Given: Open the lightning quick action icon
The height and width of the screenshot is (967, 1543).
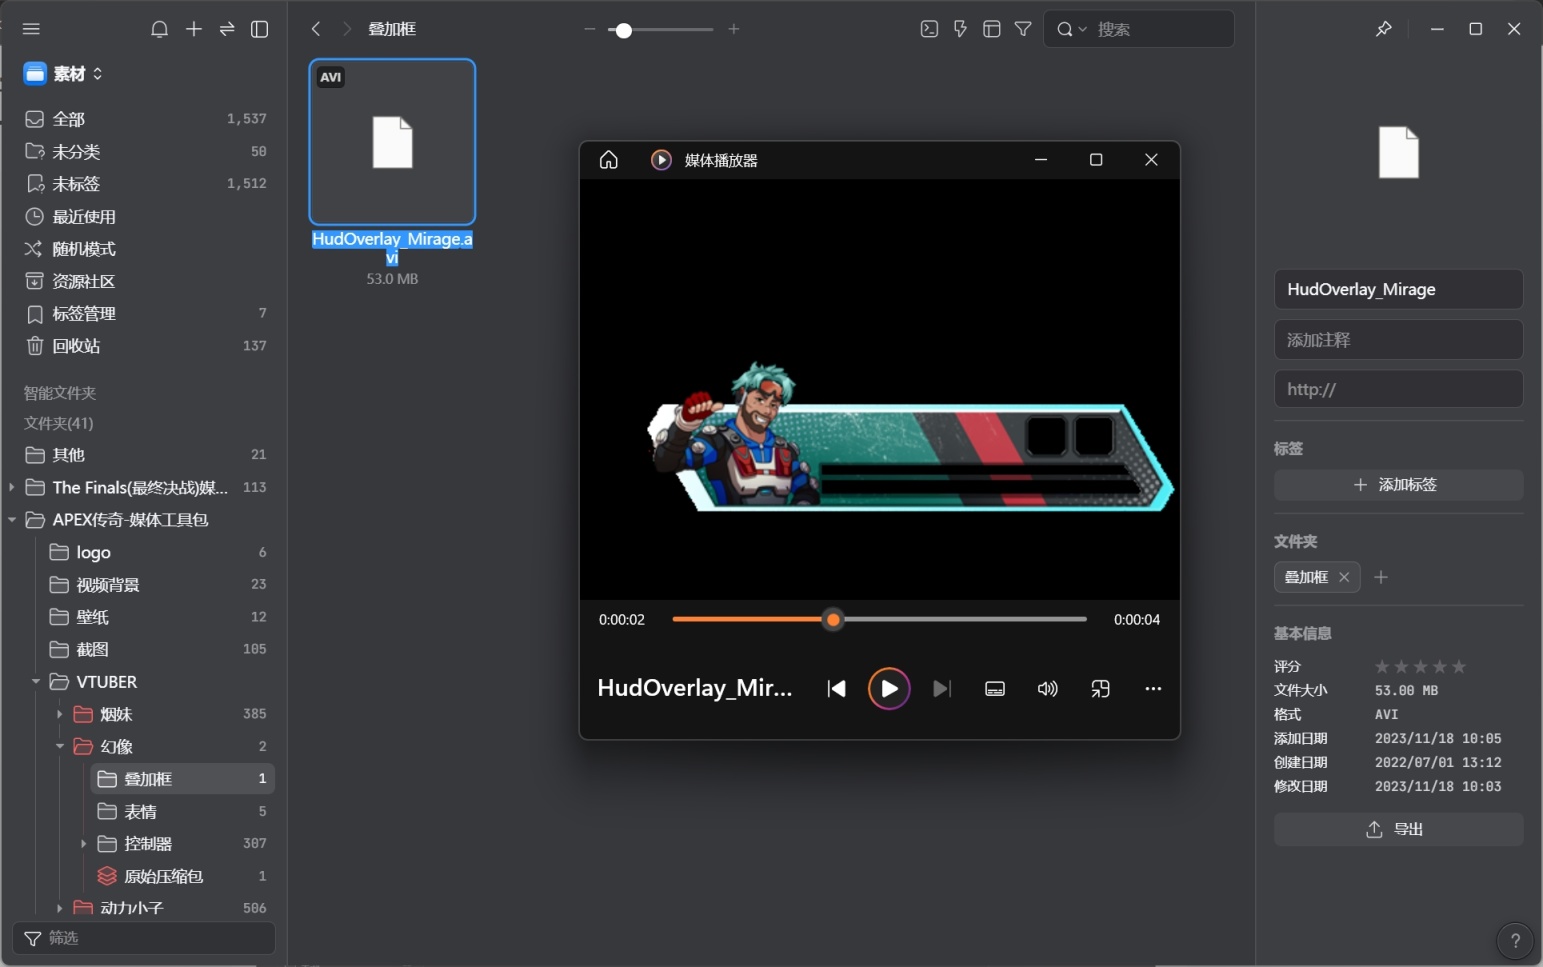Looking at the screenshot, I should click(960, 29).
